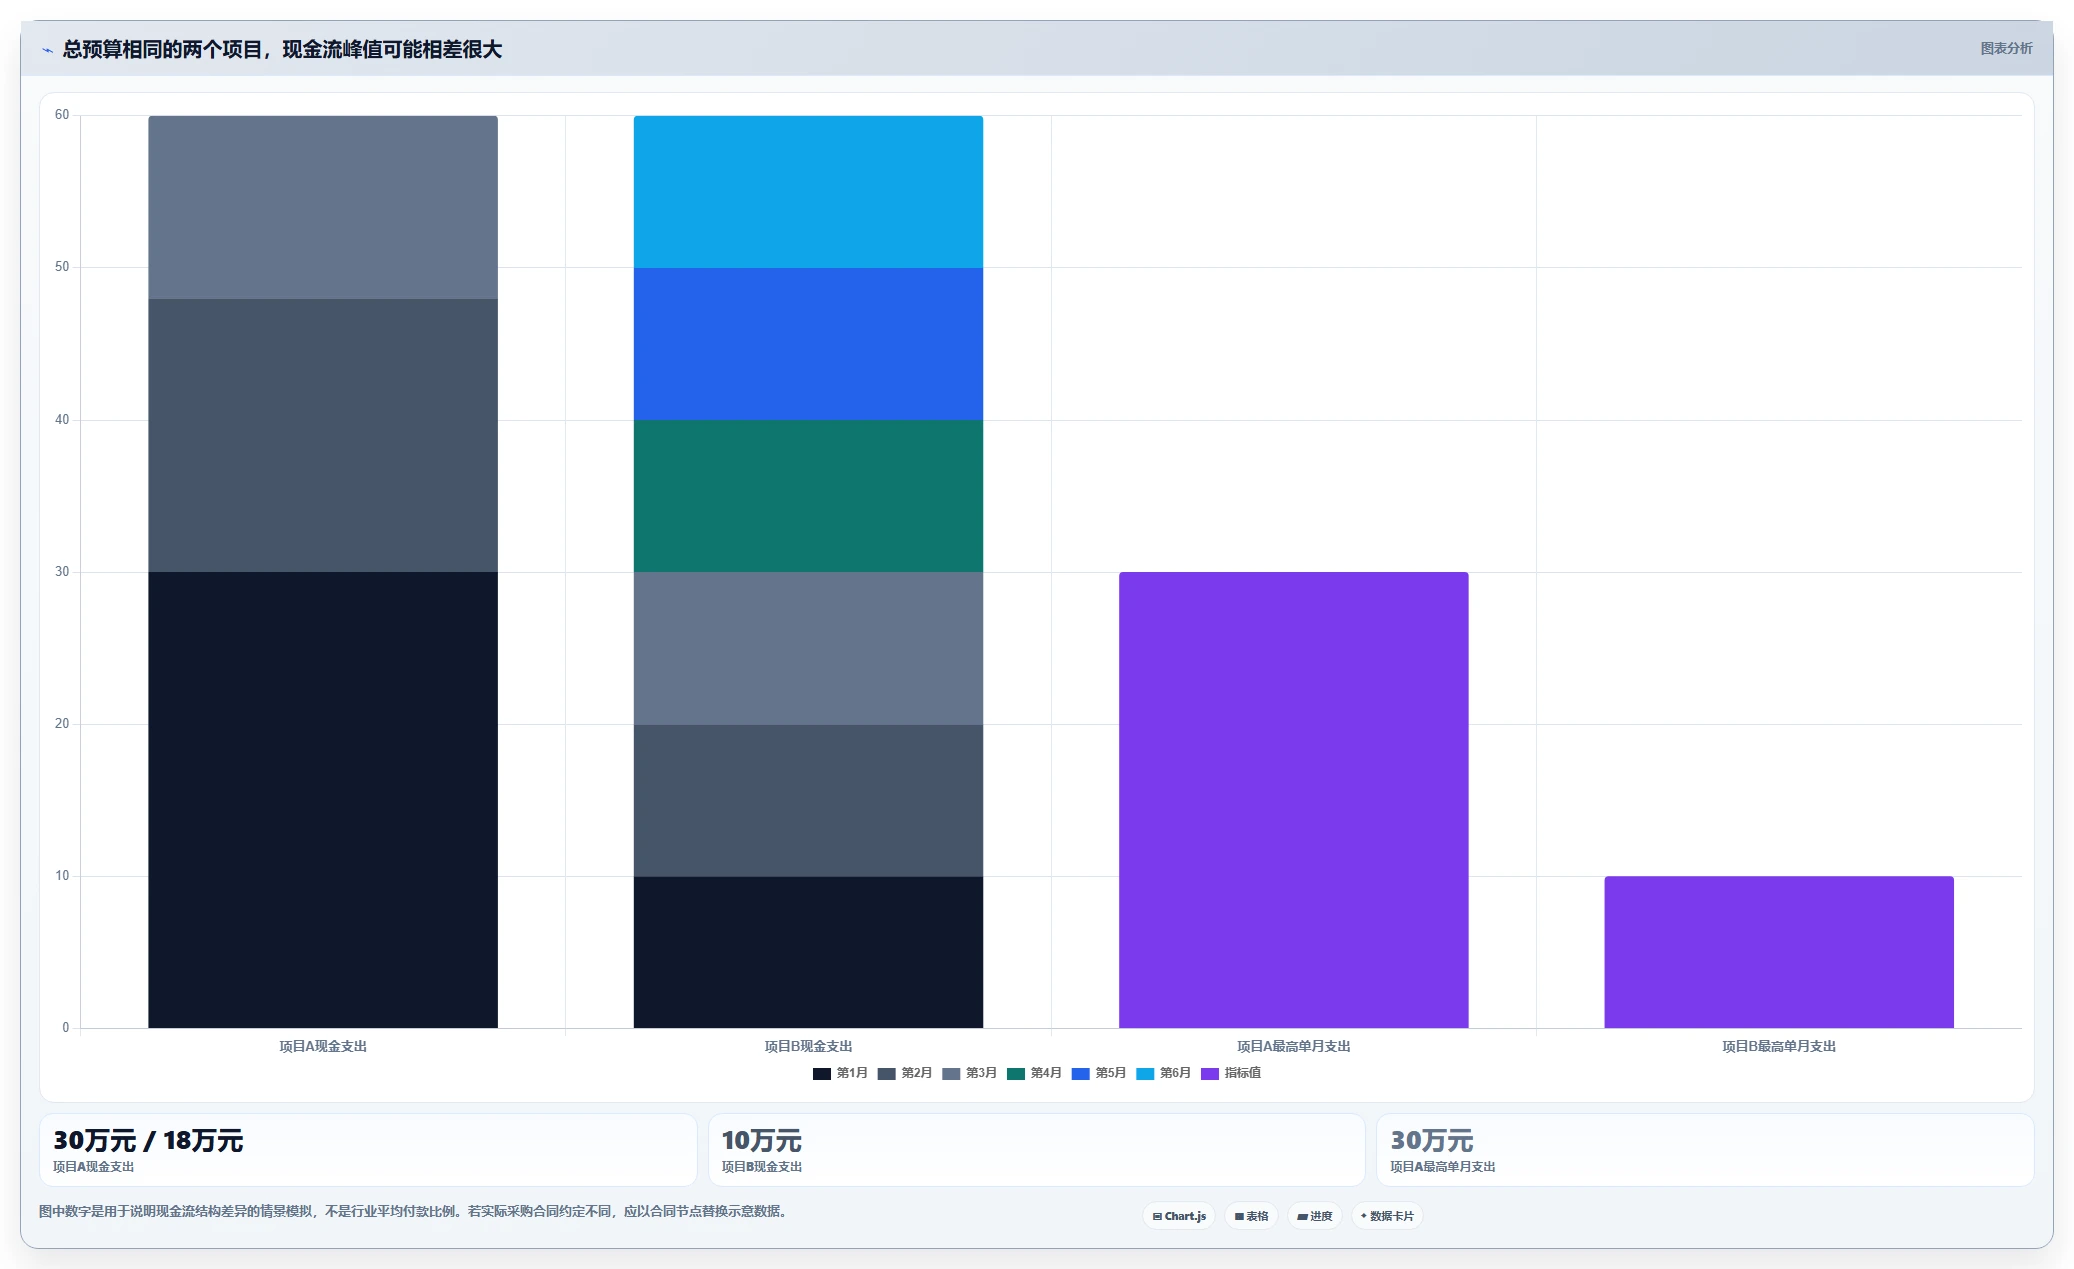Click the chart title 总预算相同的两个项目
The width and height of the screenshot is (2074, 1269).
coord(282,49)
